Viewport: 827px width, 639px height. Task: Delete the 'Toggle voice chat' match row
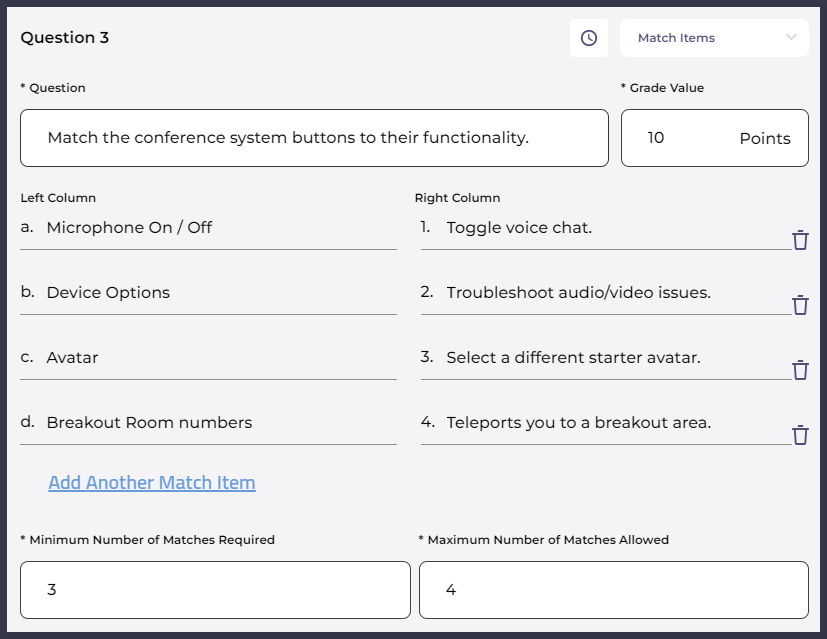pyautogui.click(x=800, y=240)
